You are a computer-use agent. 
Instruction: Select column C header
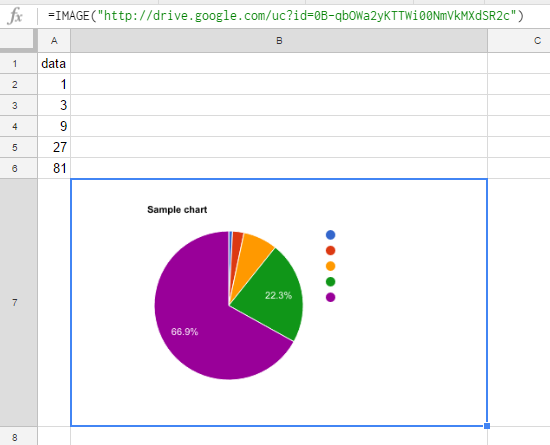(519, 41)
